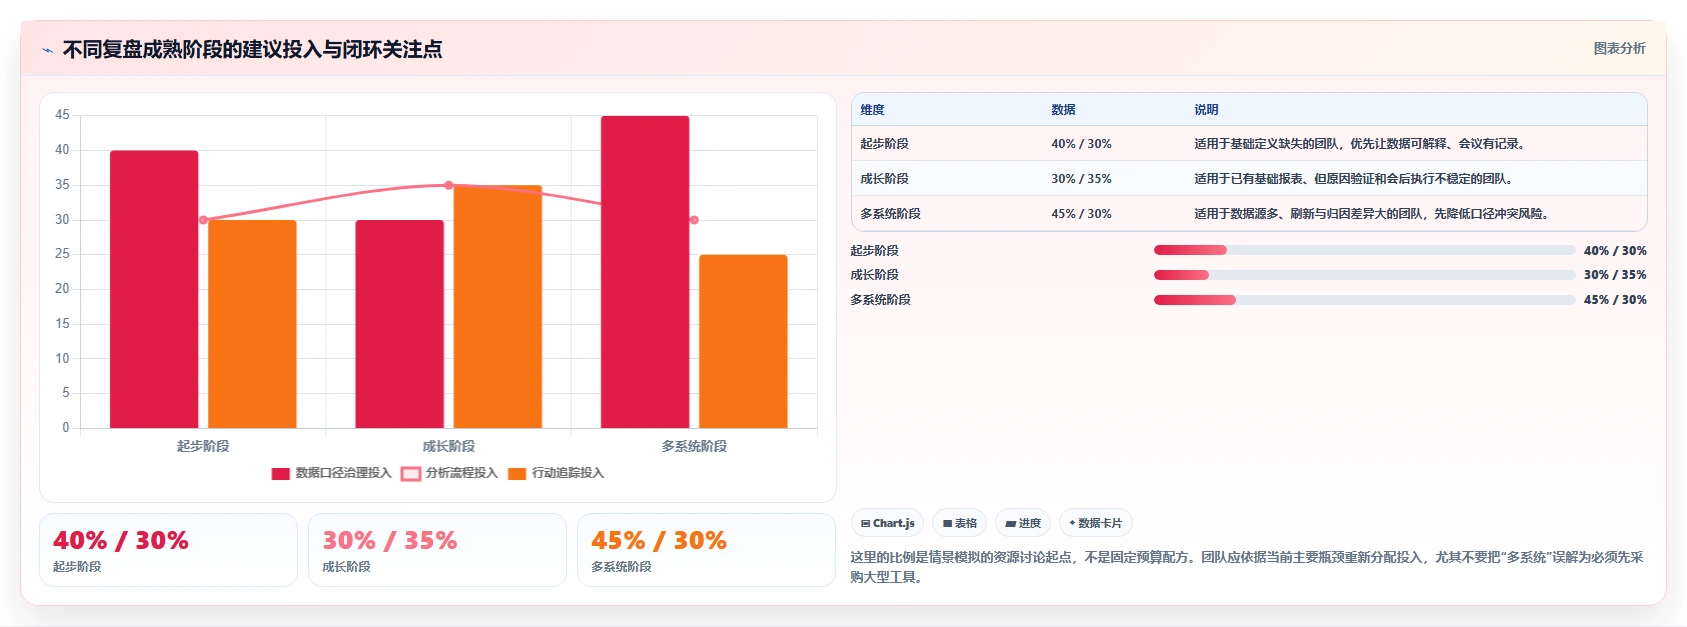Click the line peak point above 成长阶段
The image size is (1687, 627).
[x=448, y=185]
